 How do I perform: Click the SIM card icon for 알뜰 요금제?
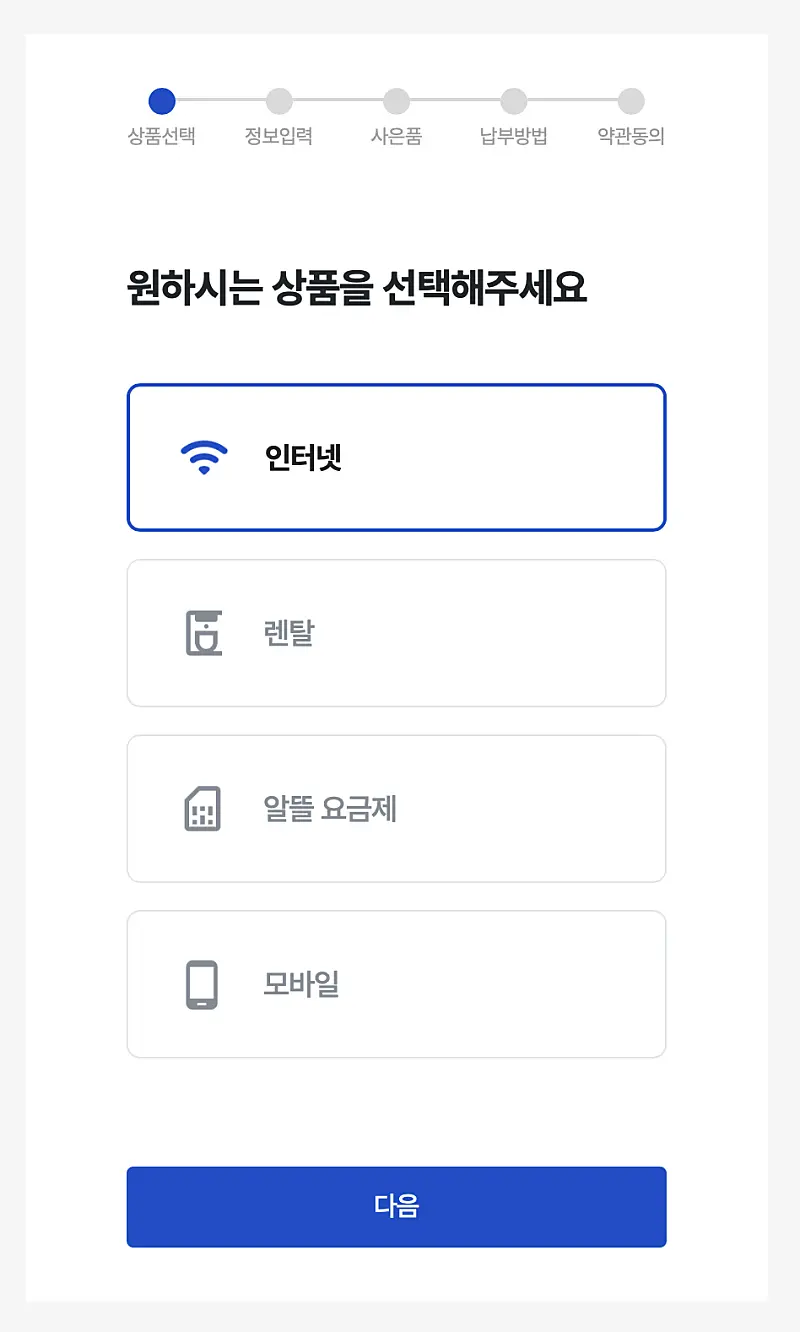click(203, 809)
